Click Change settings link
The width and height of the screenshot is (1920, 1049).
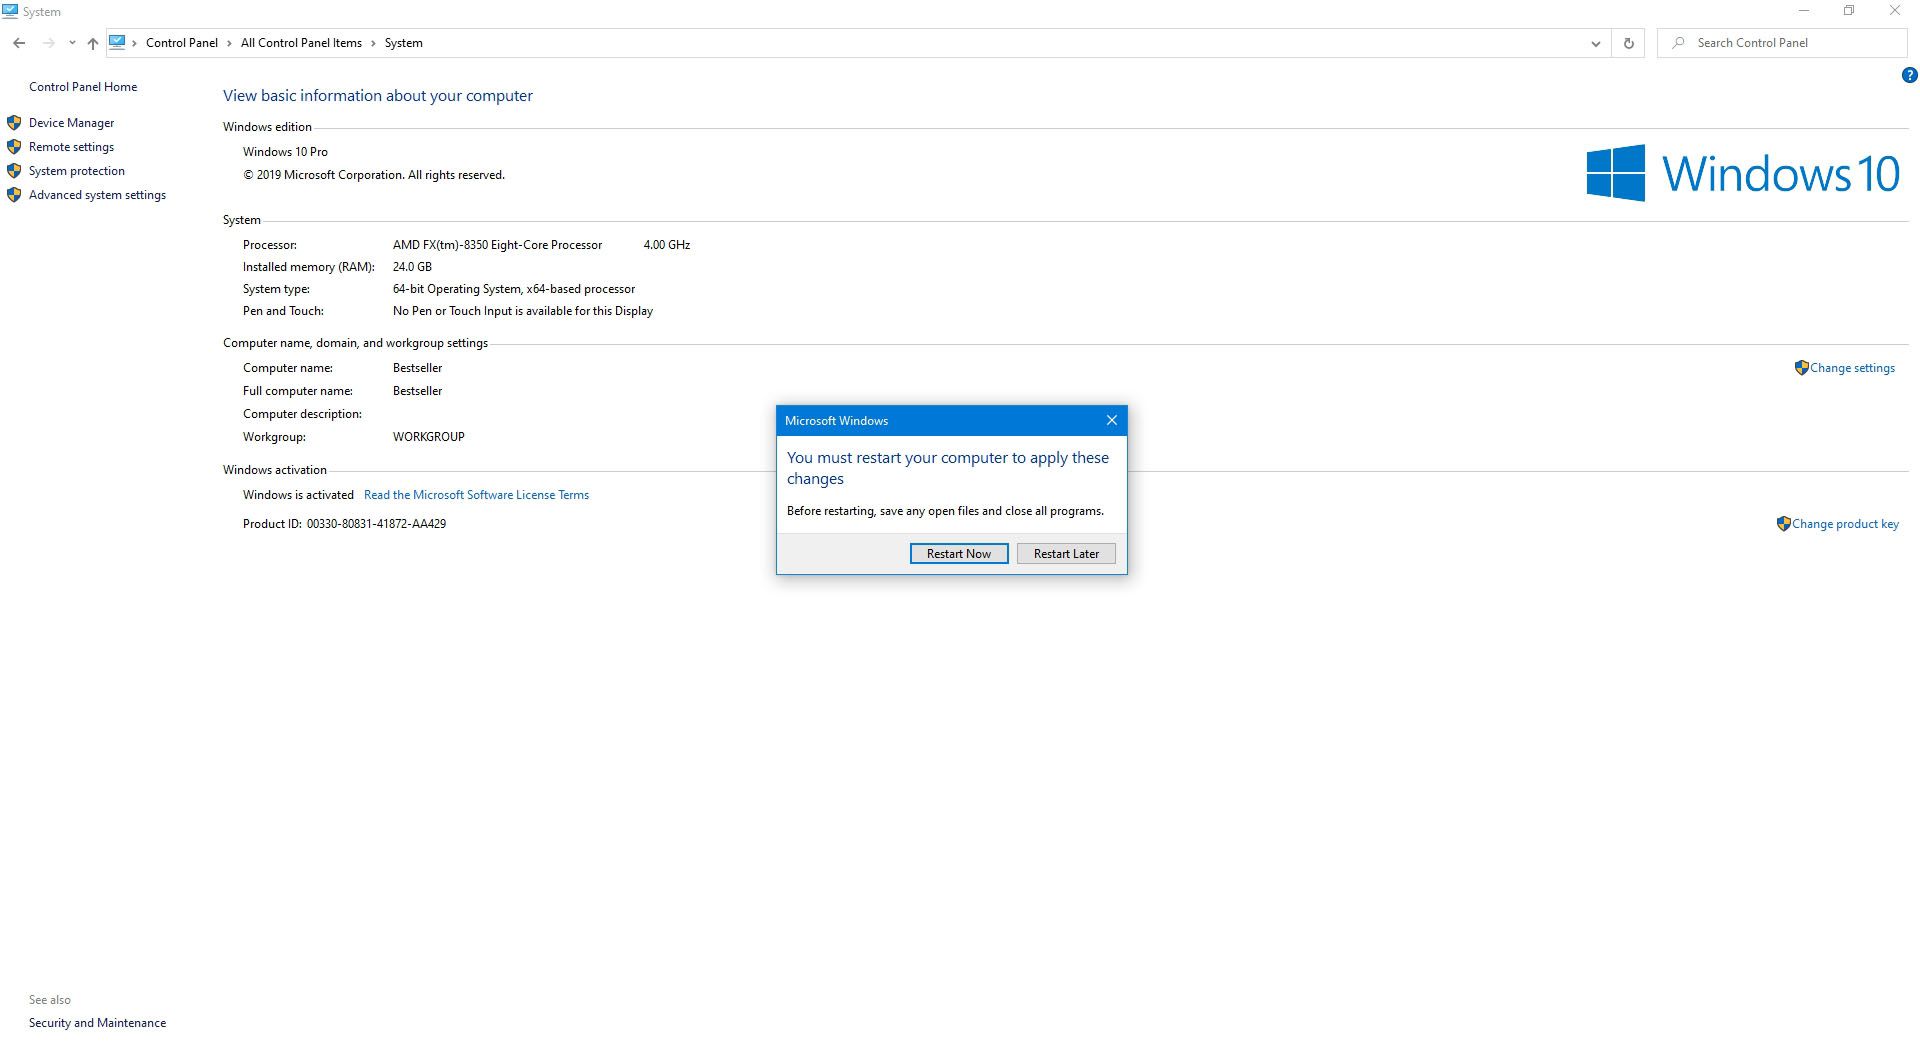coord(1852,368)
